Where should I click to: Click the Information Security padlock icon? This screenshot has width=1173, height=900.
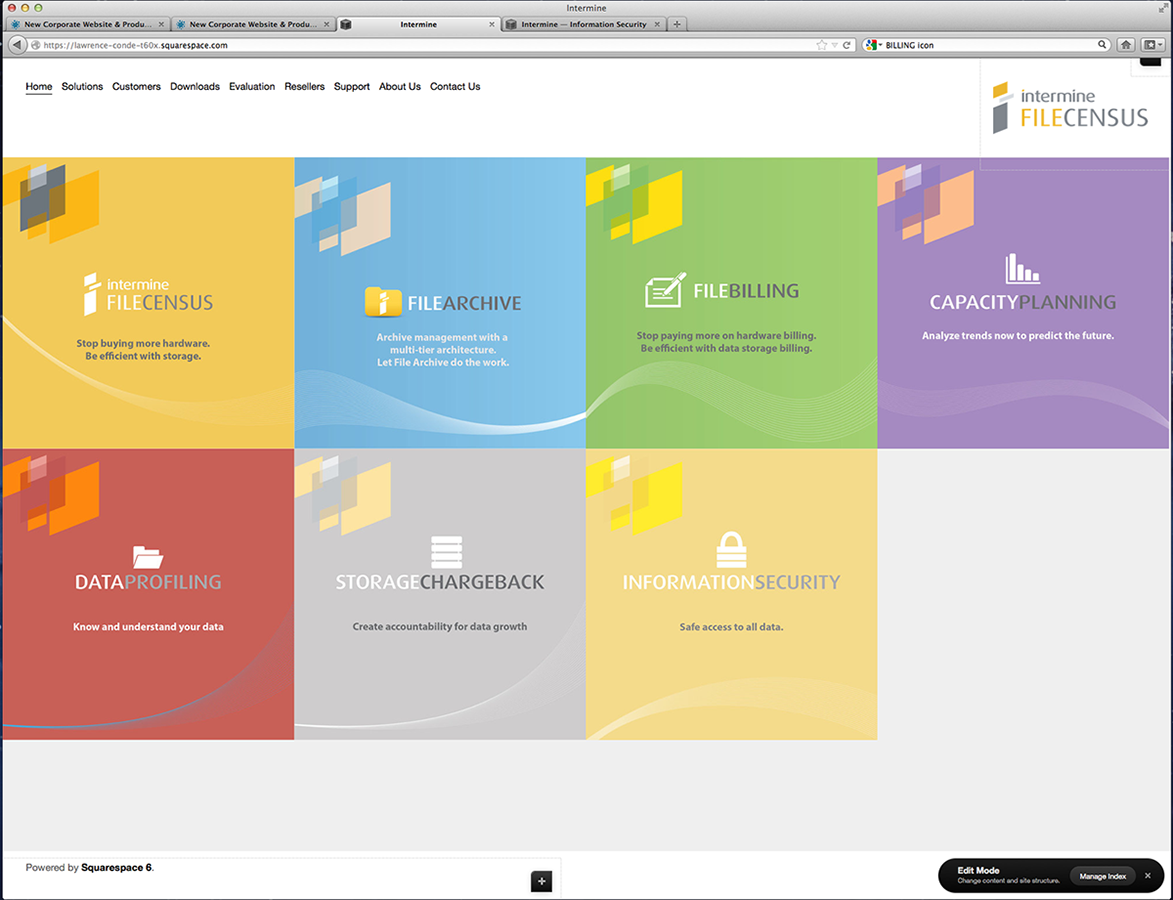tap(731, 550)
